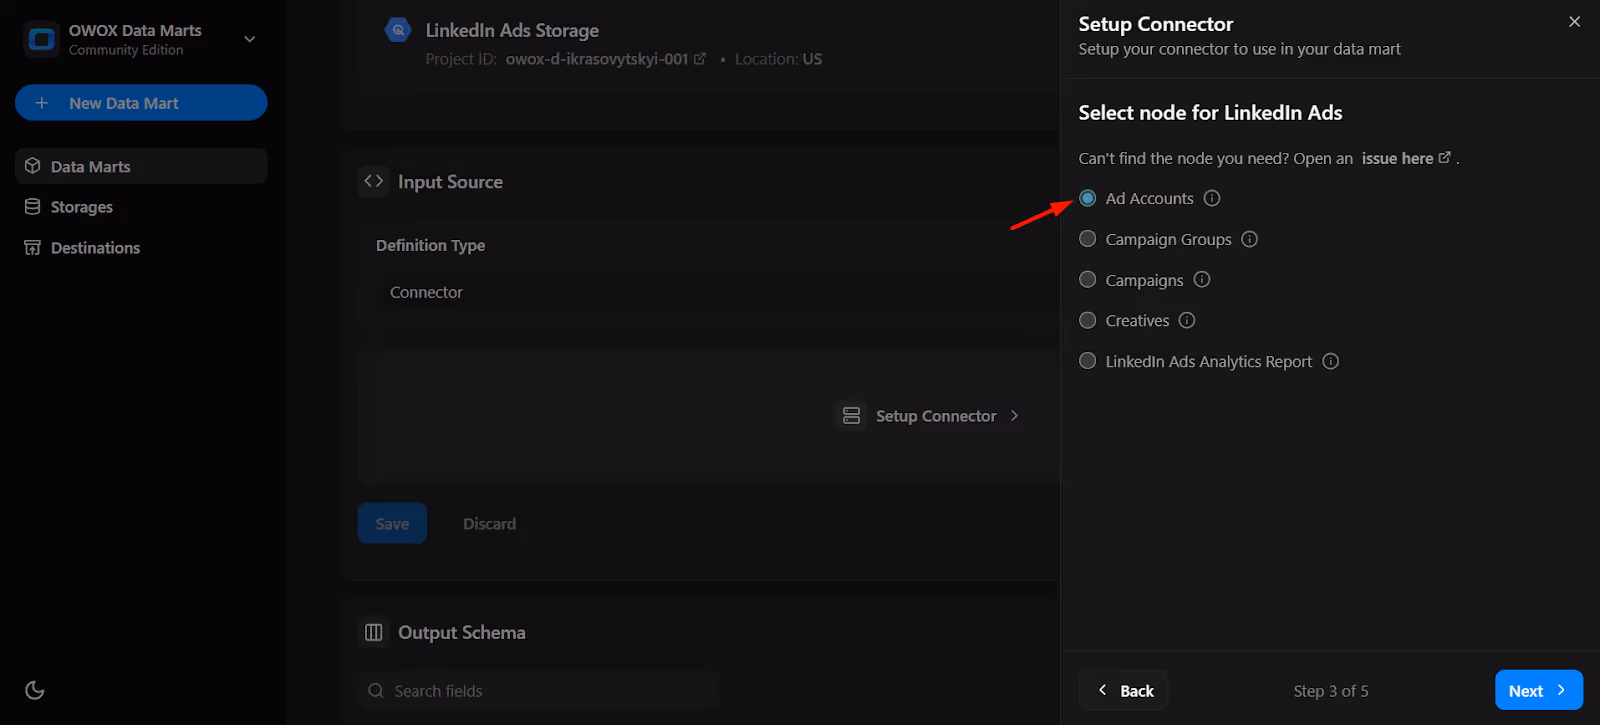Click the Discard button

pos(489,523)
